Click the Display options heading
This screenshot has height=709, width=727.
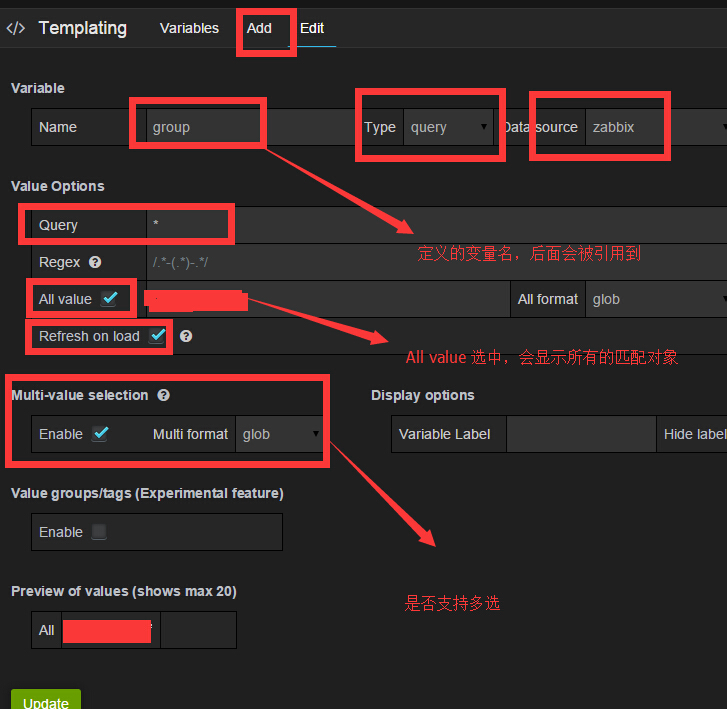tap(422, 395)
